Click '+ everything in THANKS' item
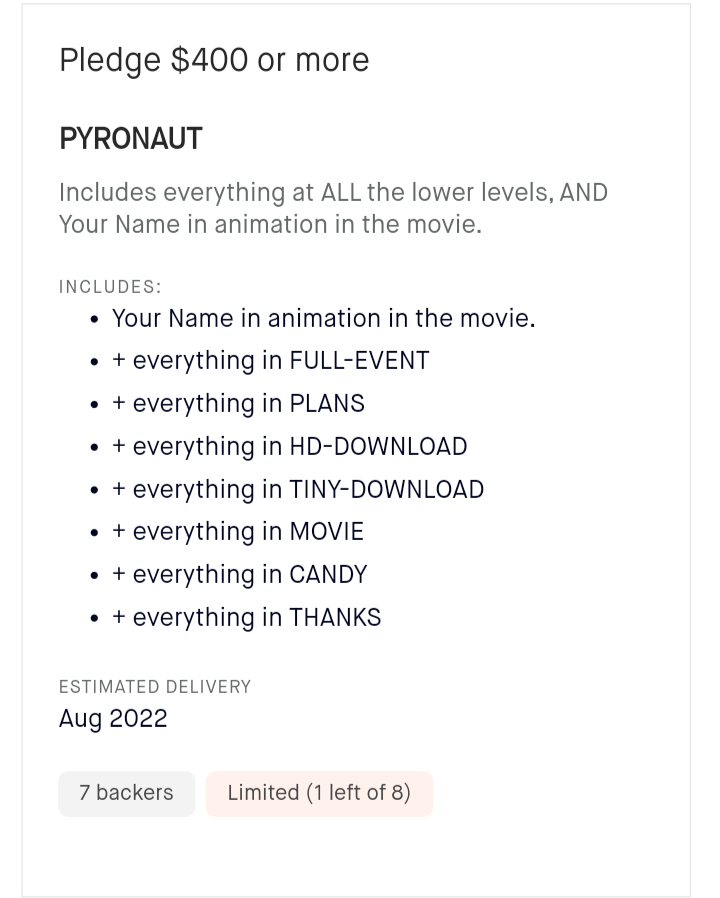This screenshot has width=720, height=898. coord(246,617)
